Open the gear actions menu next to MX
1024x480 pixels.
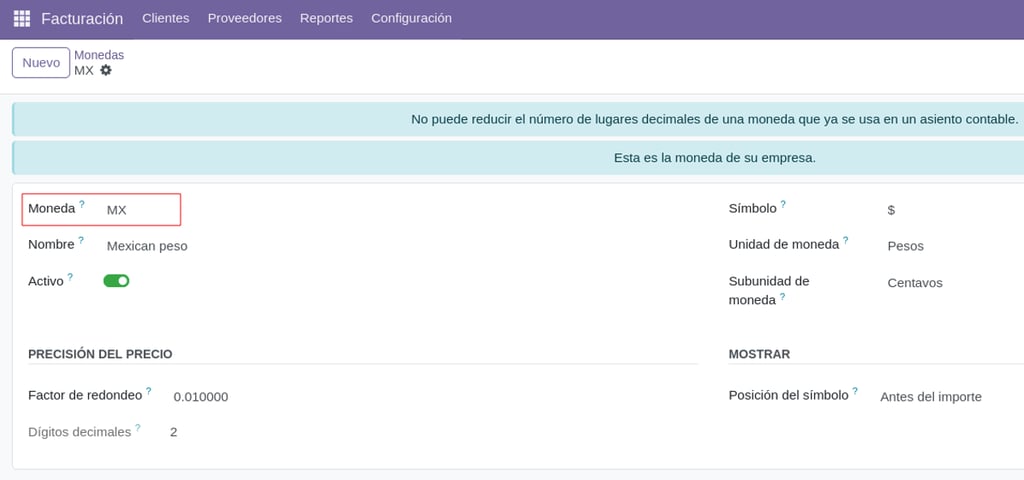[x=106, y=70]
